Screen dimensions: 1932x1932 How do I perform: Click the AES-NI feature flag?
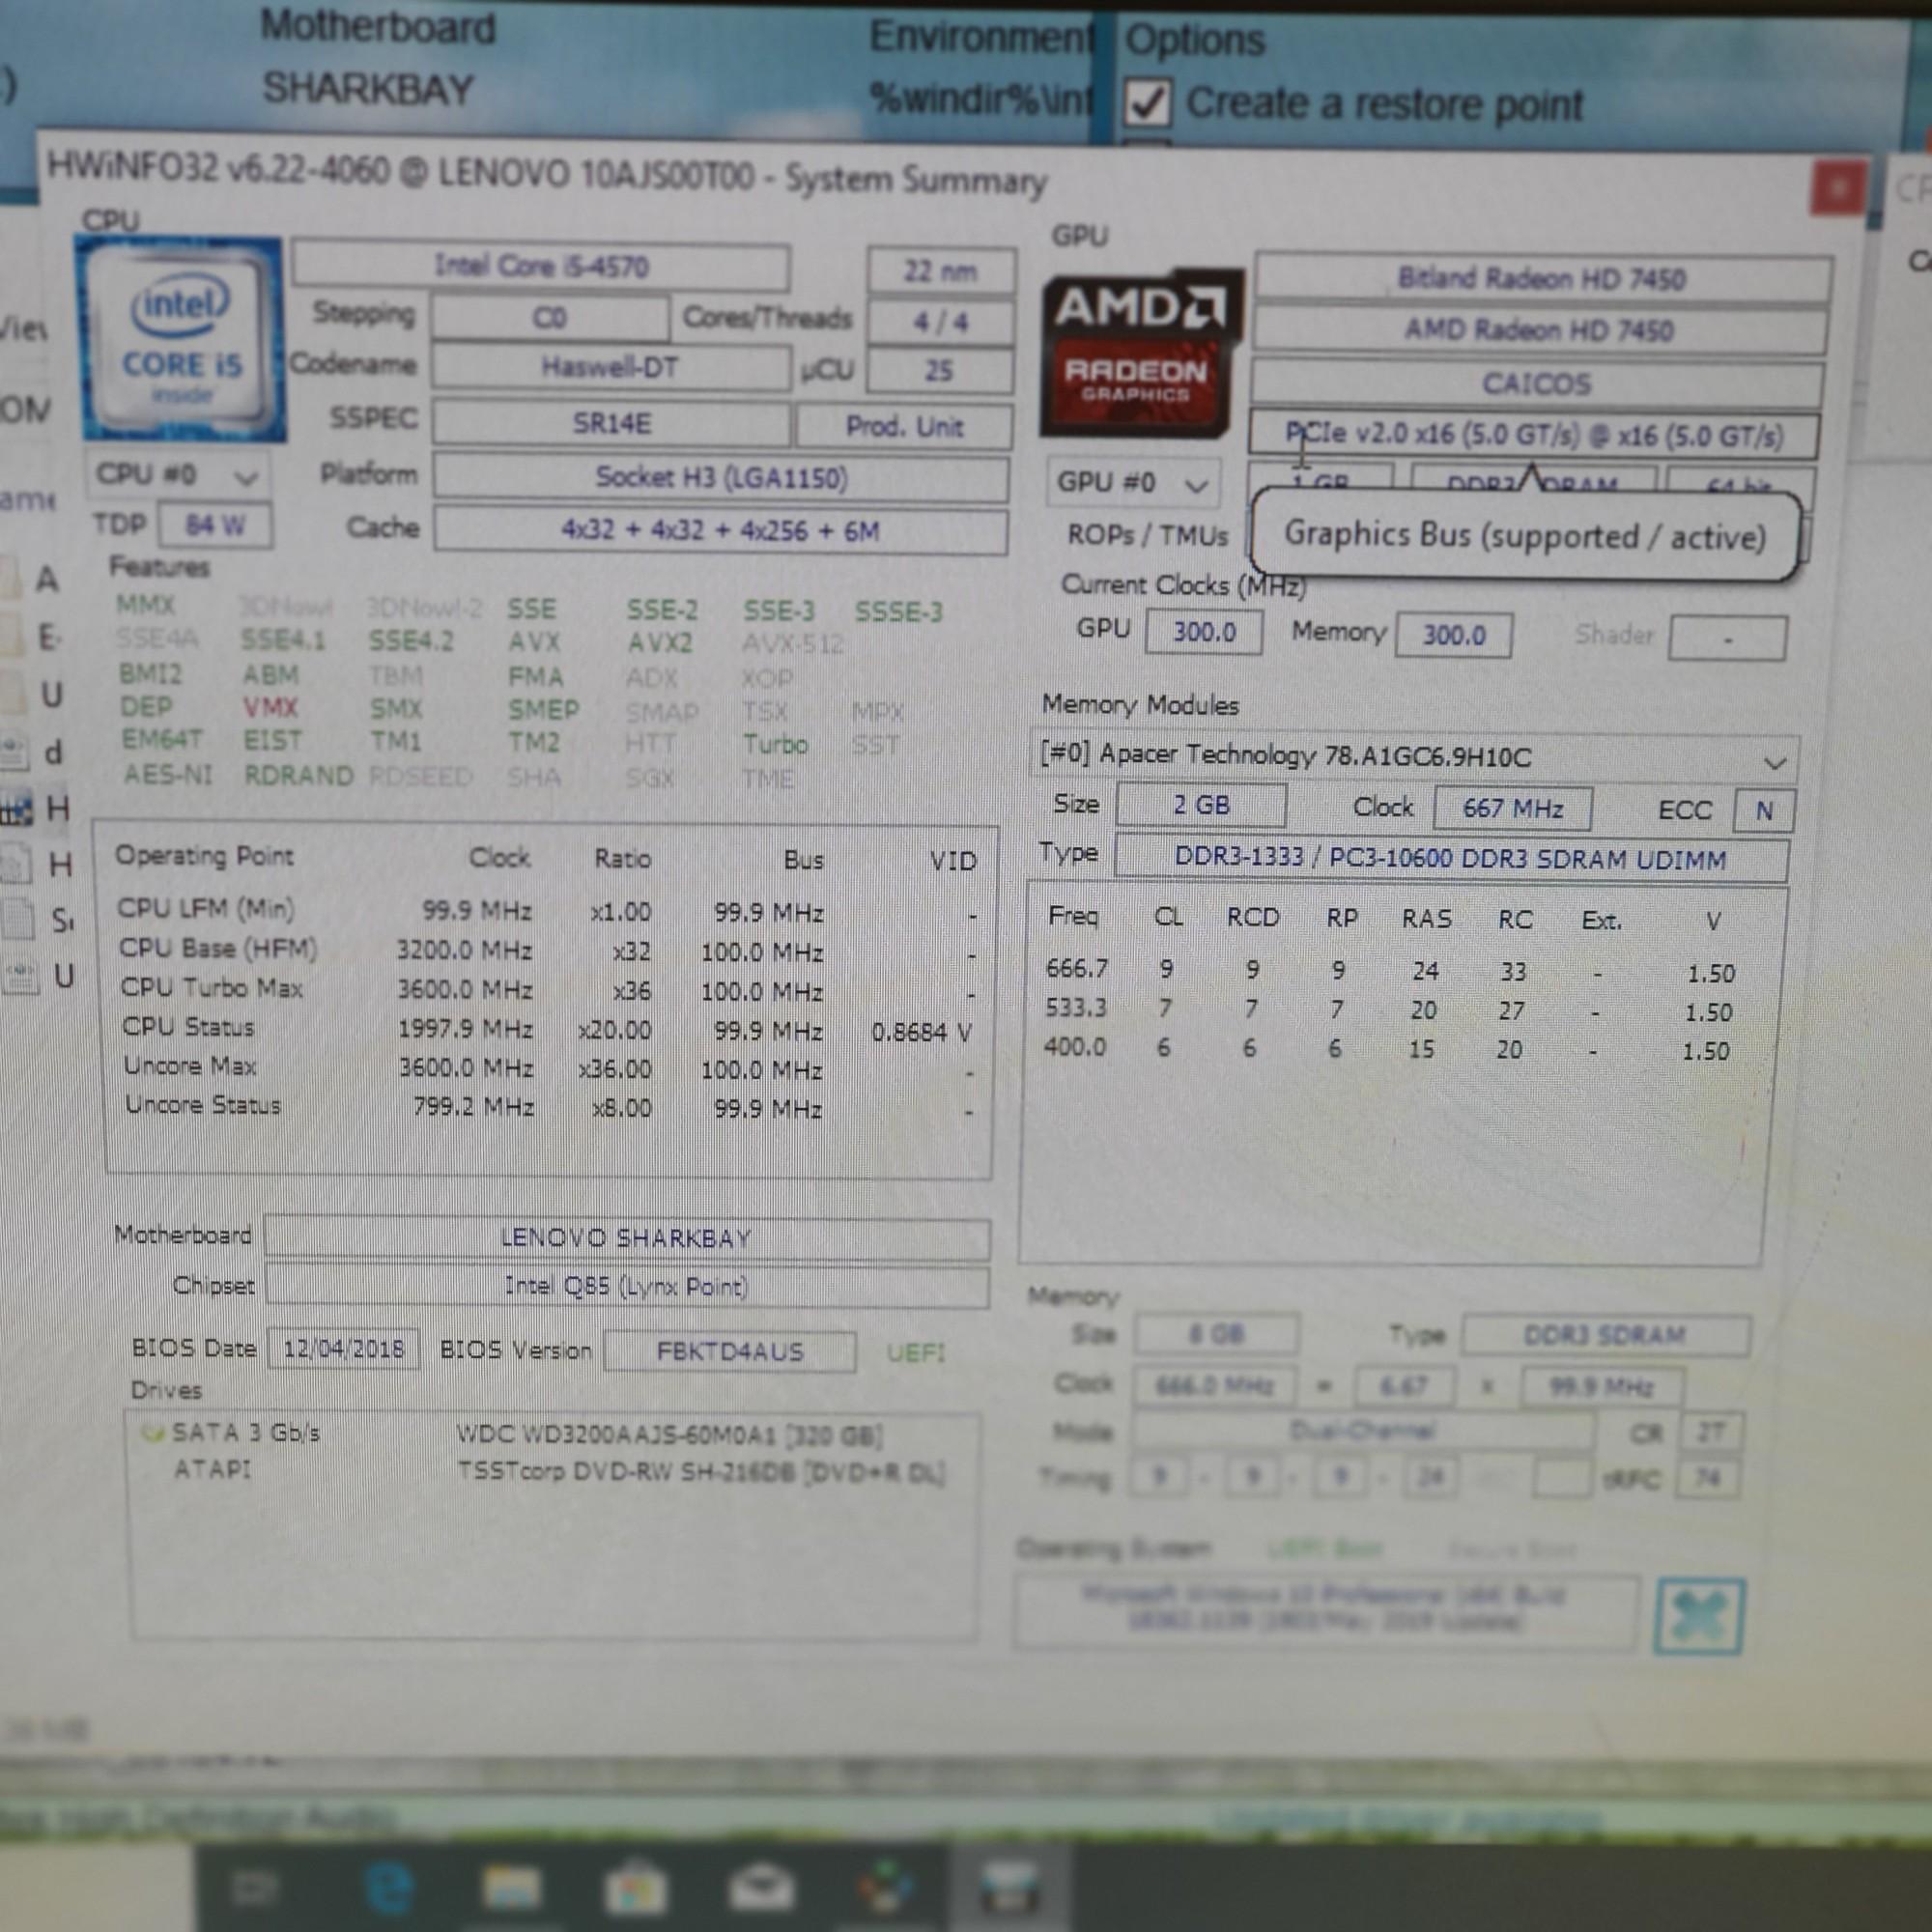click(168, 775)
